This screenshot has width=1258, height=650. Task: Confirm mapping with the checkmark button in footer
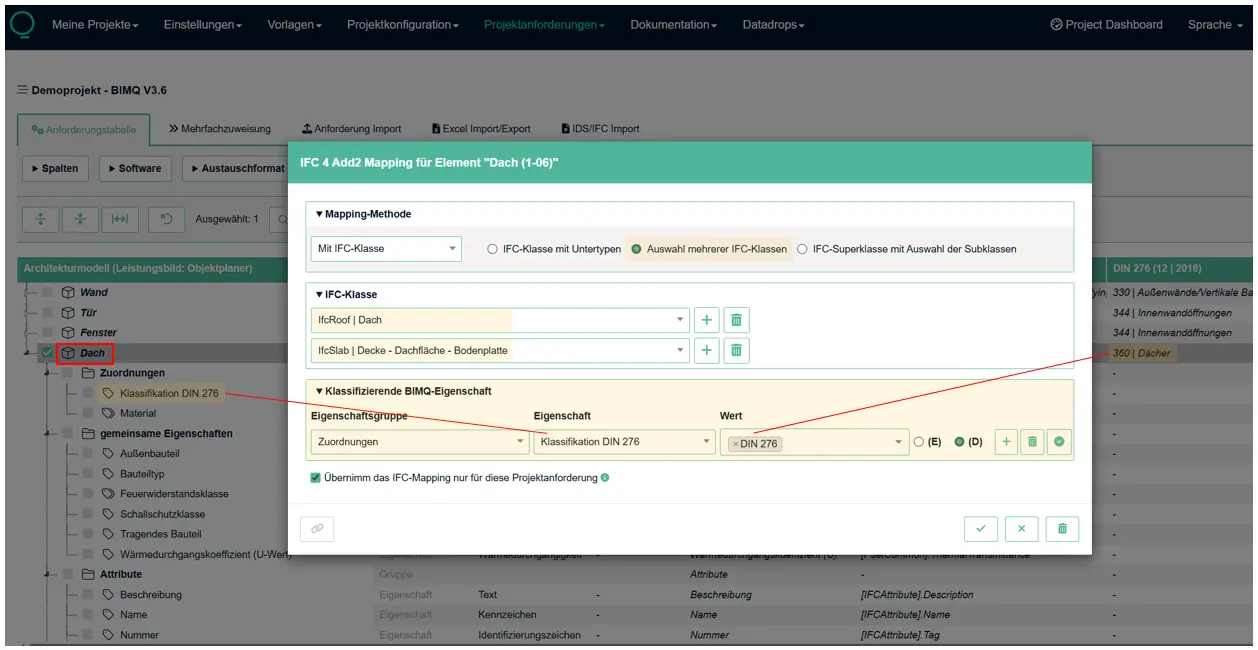[981, 529]
